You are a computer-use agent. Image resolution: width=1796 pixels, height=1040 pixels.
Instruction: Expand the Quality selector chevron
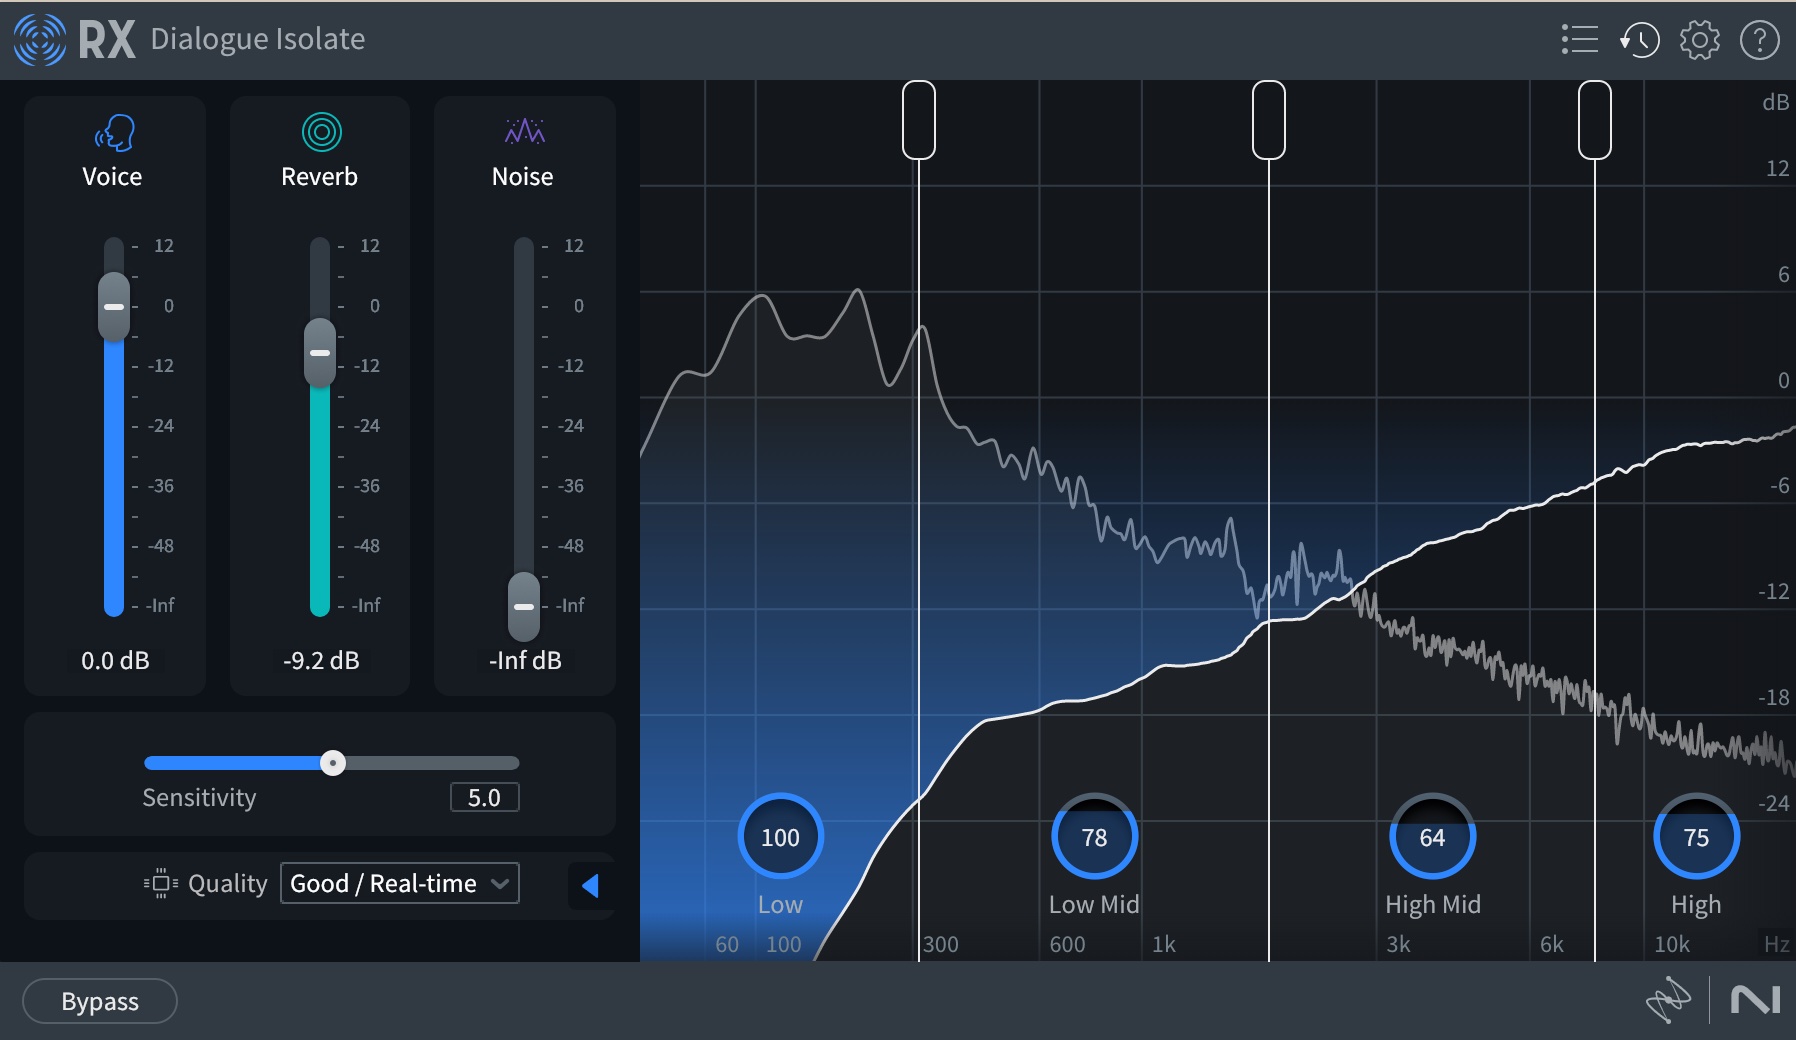point(501,883)
